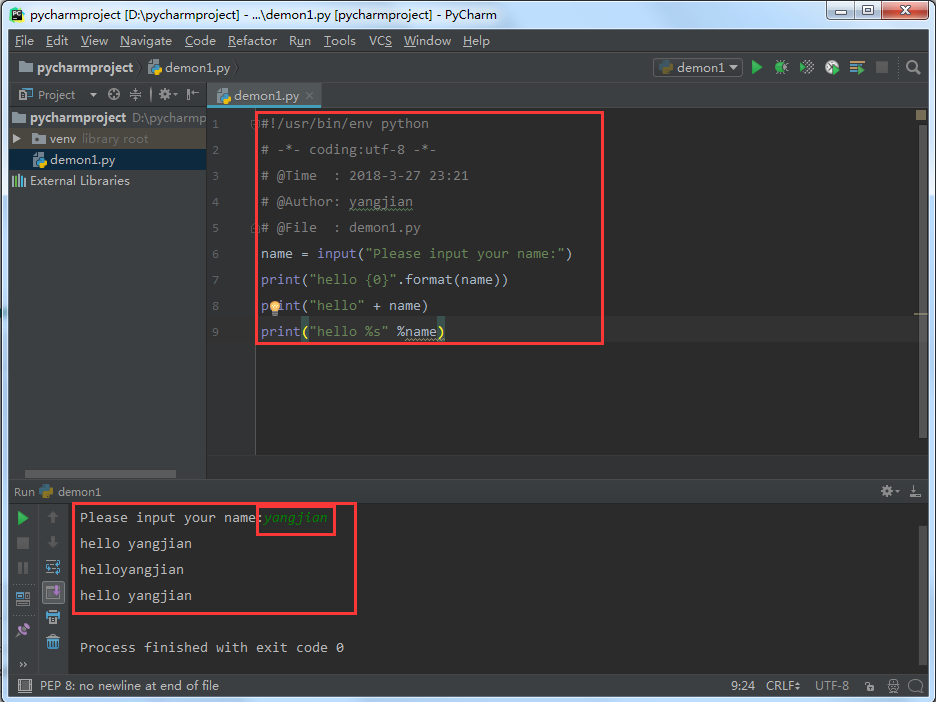This screenshot has width=936, height=702.
Task: Open Search Everywhere magnifier icon
Action: coord(913,67)
